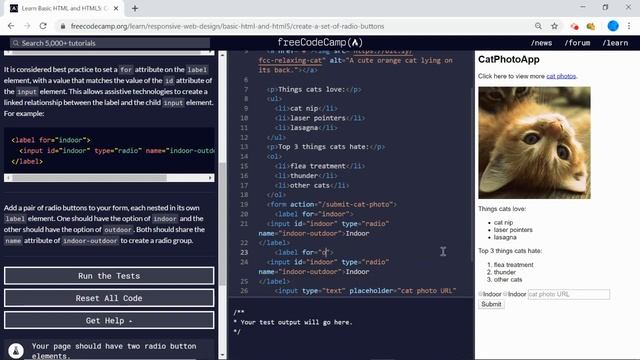Select the first Indoor radio button in preview

(x=480, y=294)
